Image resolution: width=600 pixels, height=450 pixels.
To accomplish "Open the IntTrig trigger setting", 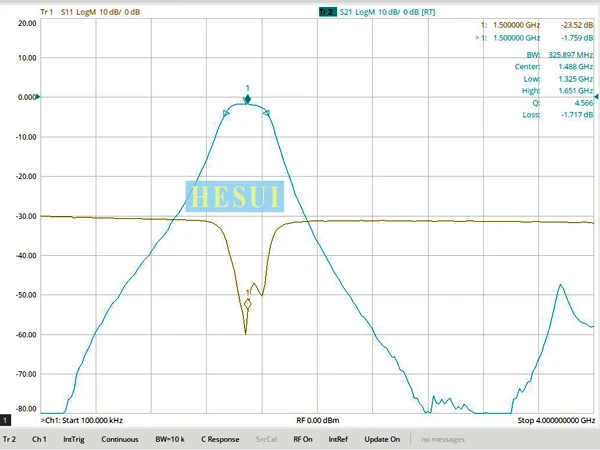I will pos(73,439).
